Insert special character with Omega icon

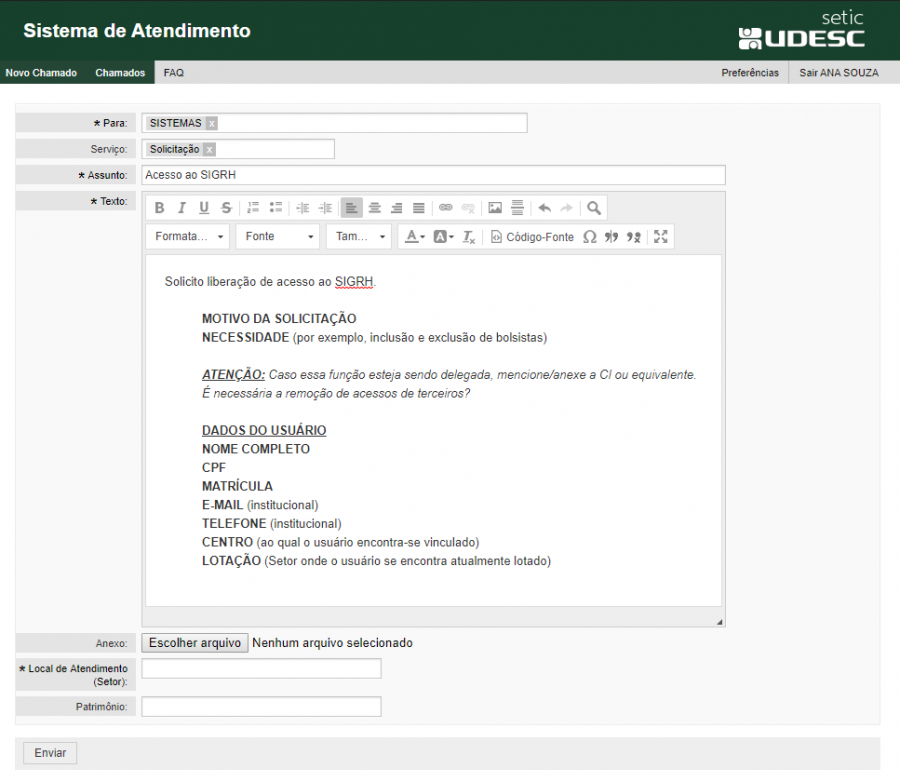(x=589, y=237)
